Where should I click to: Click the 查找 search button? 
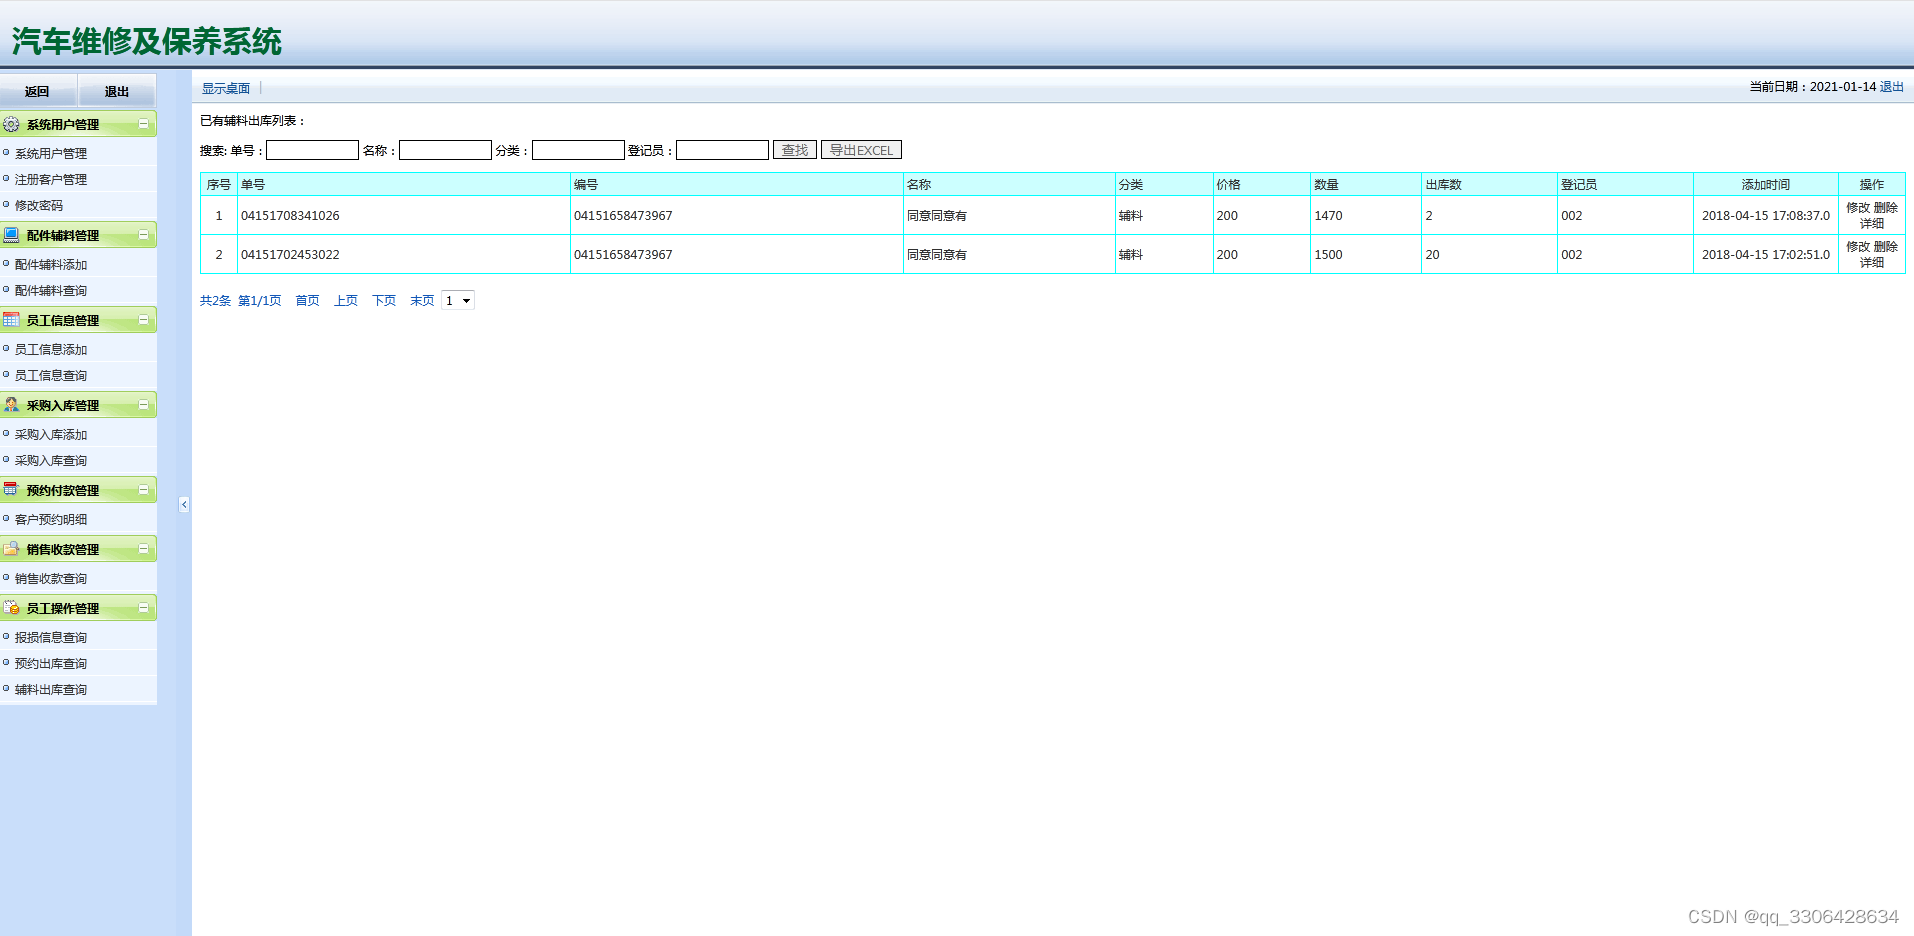coord(795,150)
